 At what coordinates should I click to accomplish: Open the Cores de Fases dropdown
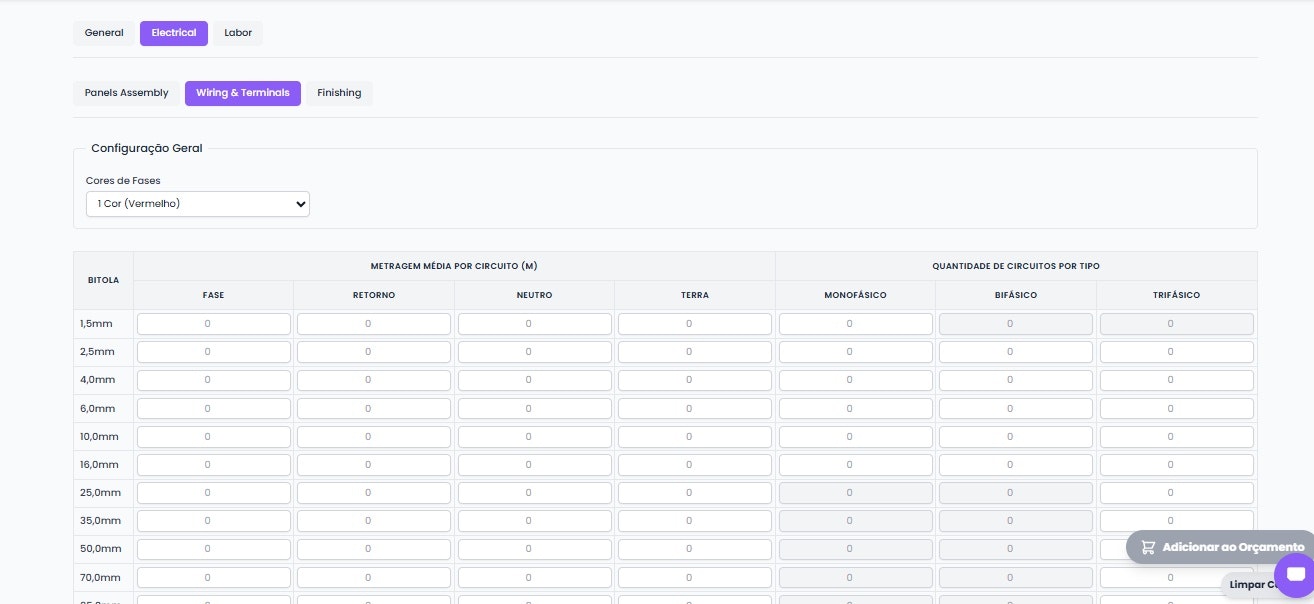198,204
